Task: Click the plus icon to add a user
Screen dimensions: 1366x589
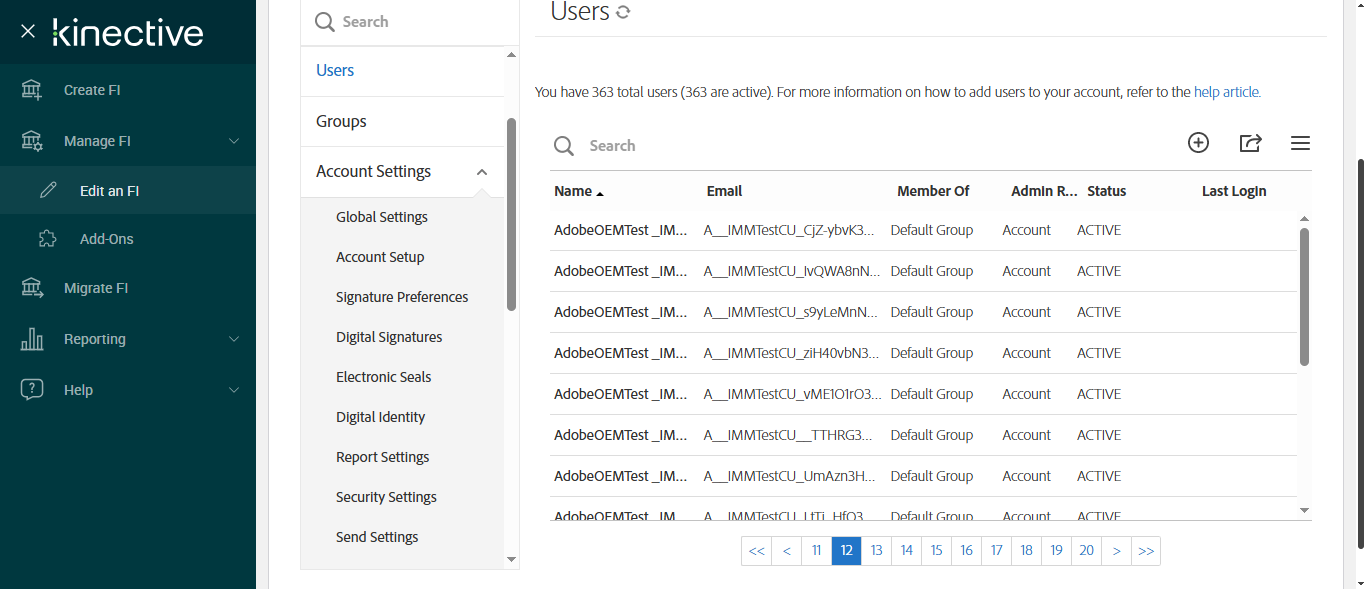Action: click(1198, 143)
